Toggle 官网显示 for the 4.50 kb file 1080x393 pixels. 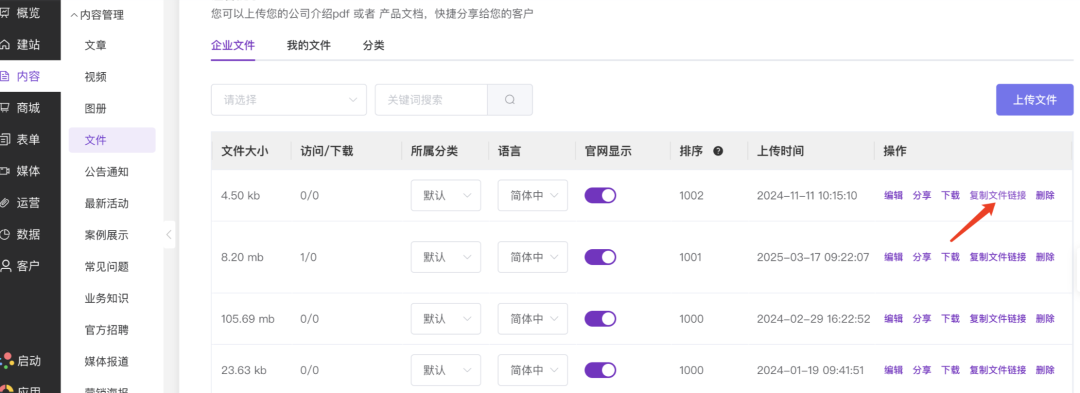click(600, 195)
